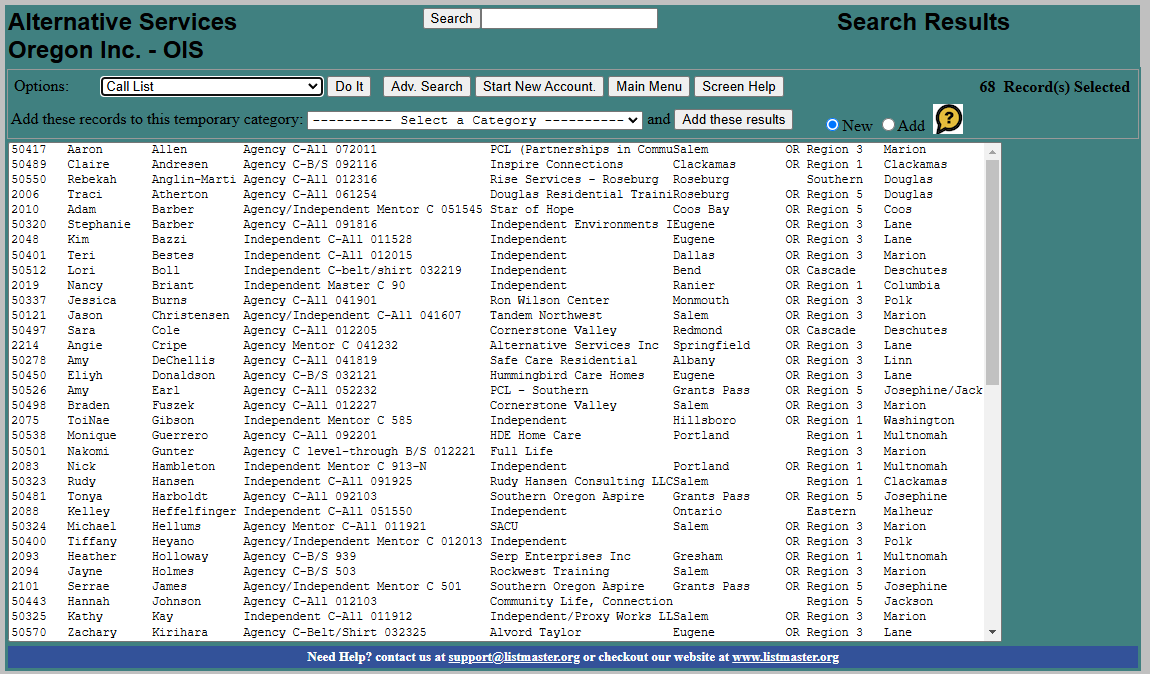Screen dimensions: 1150x674
Task: Open the Call List options dropdown
Action: pyautogui.click(x=211, y=87)
